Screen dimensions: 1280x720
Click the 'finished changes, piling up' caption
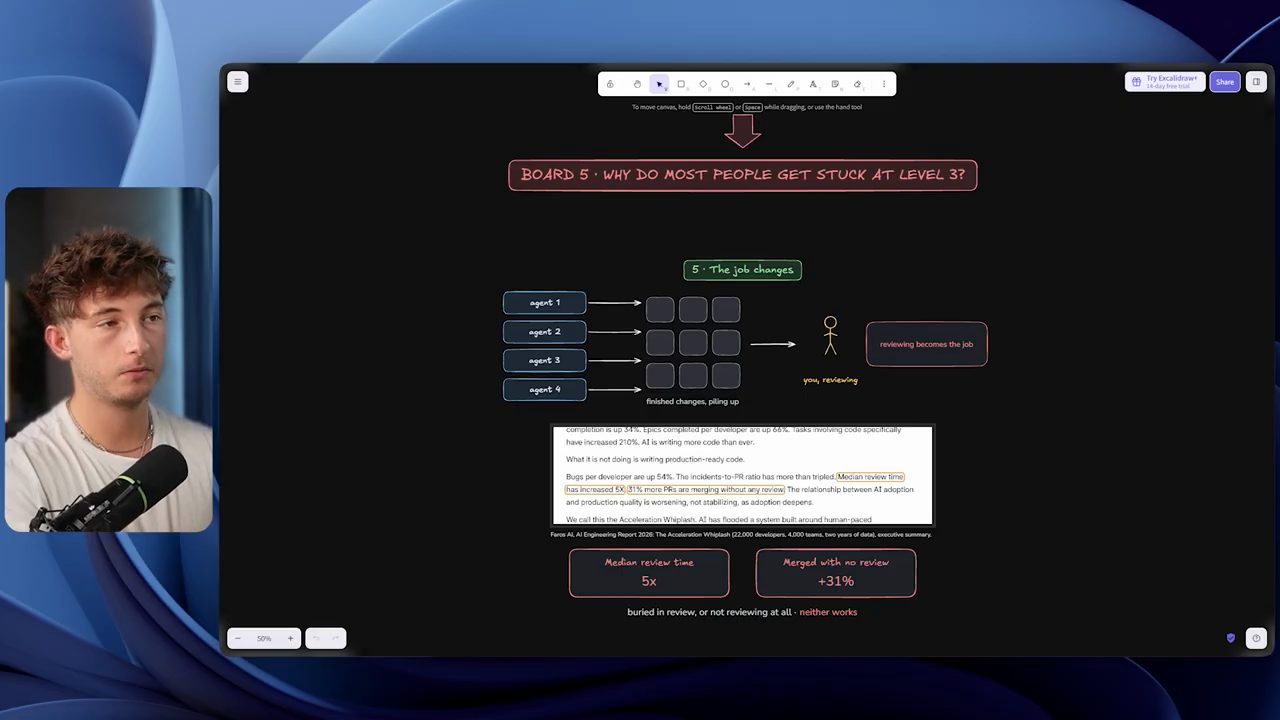(692, 402)
